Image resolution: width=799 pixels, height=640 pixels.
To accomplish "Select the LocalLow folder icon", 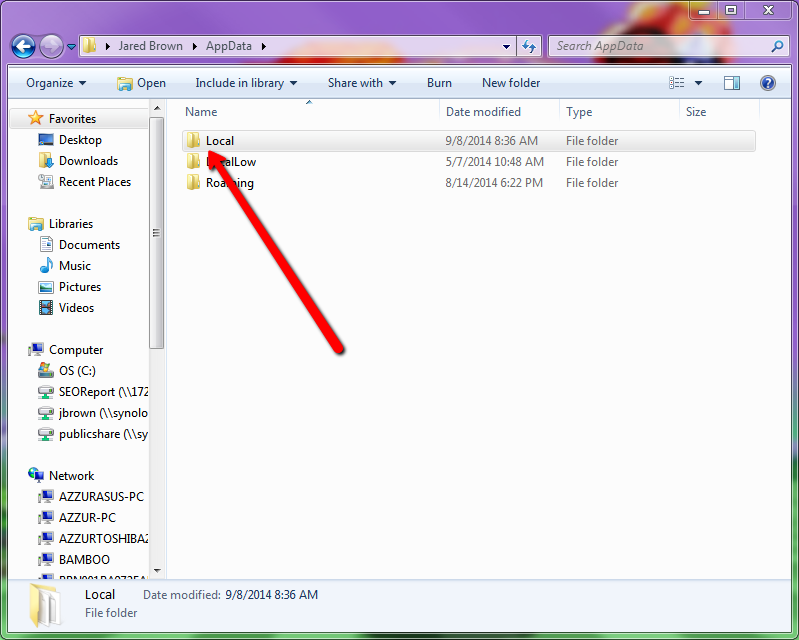I will tap(193, 161).
